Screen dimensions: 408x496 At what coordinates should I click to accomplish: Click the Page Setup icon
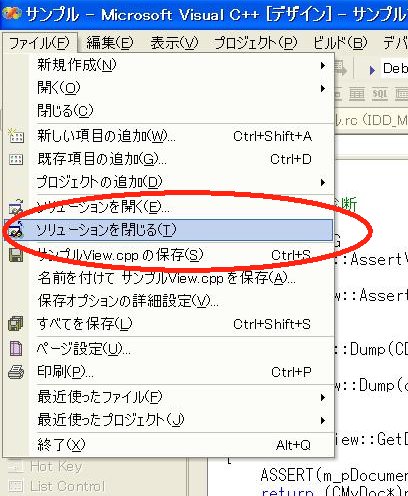tap(16, 349)
